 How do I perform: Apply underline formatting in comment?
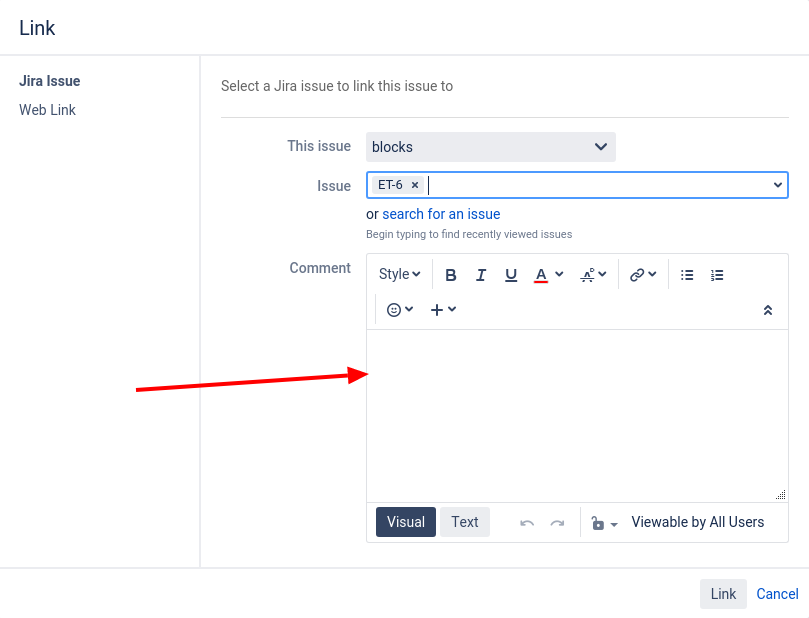(x=511, y=275)
